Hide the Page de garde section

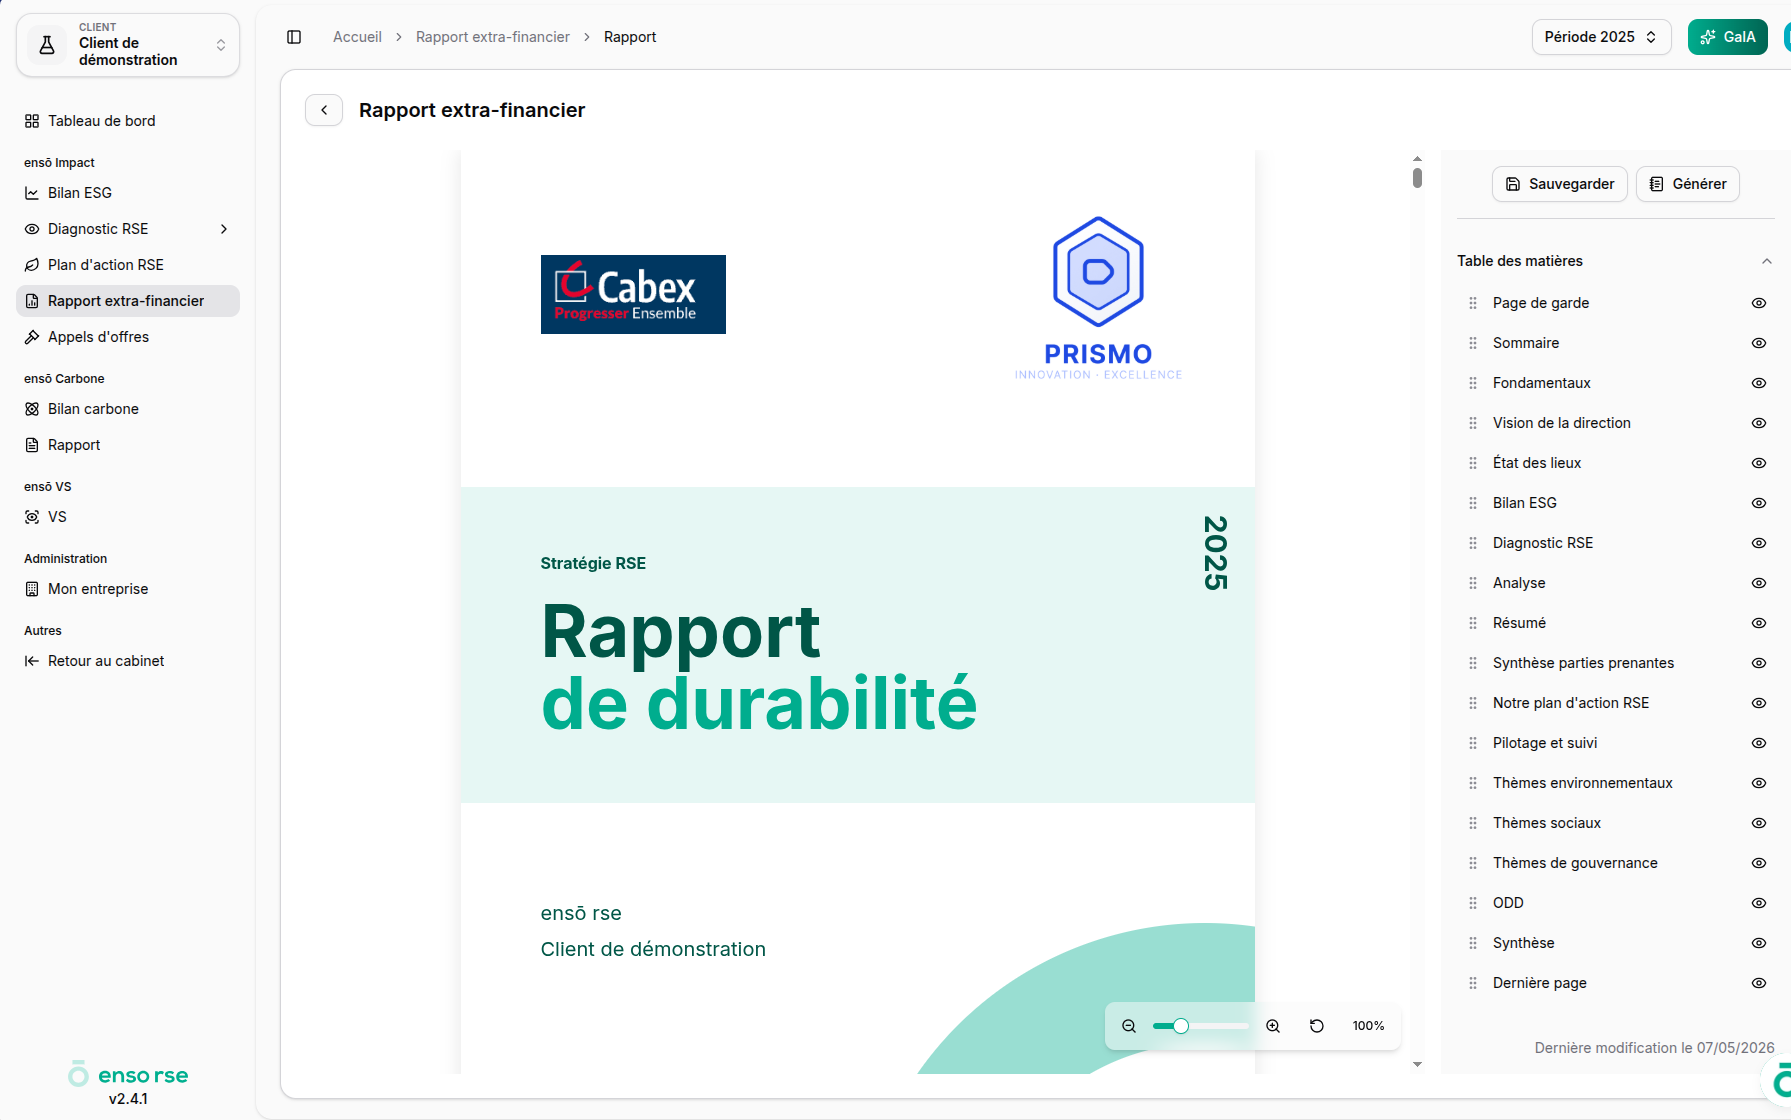click(x=1759, y=303)
